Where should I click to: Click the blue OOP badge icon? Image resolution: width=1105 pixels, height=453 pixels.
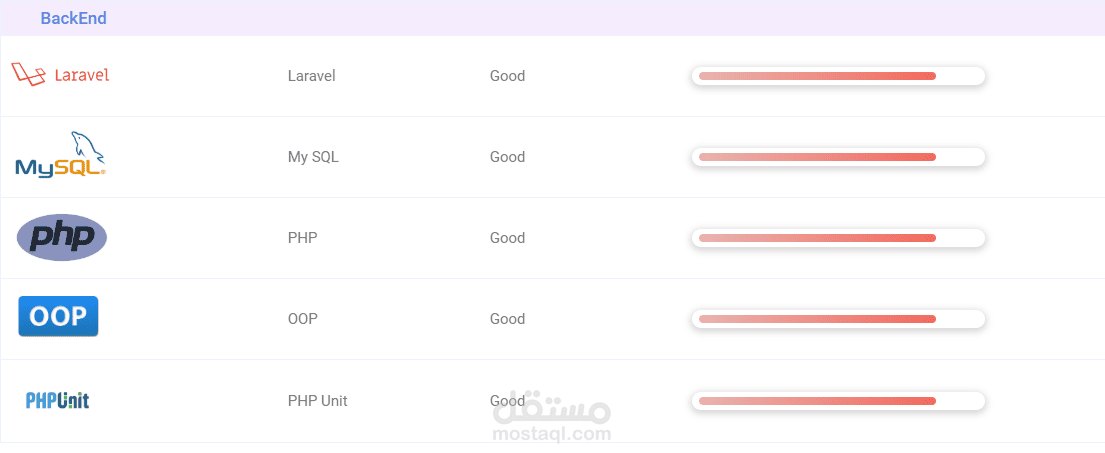click(59, 317)
